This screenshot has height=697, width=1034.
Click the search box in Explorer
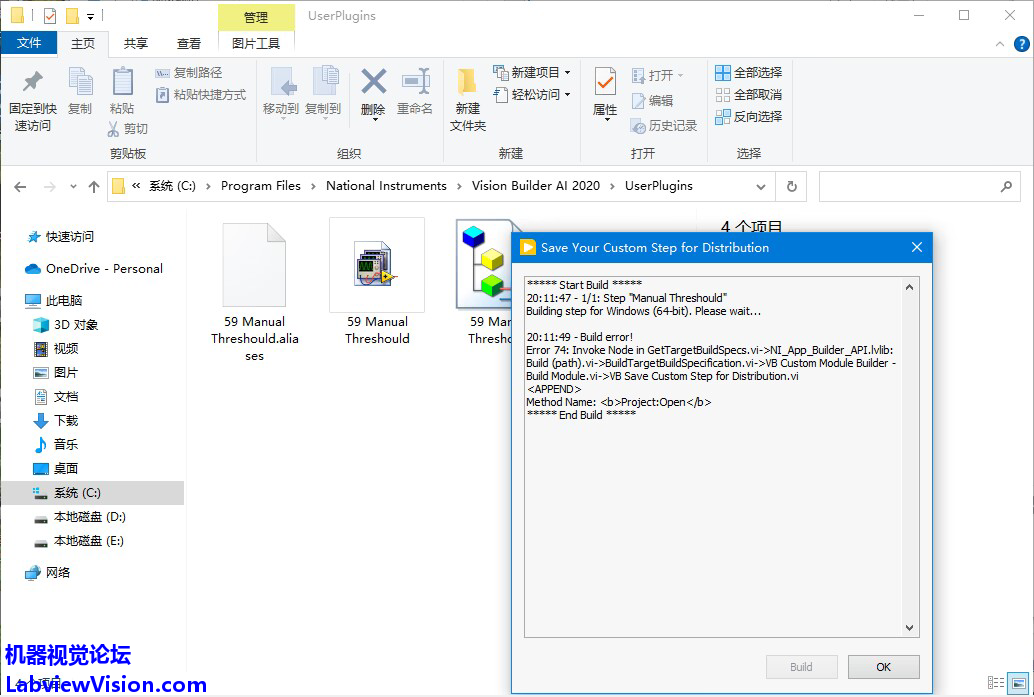click(x=908, y=186)
